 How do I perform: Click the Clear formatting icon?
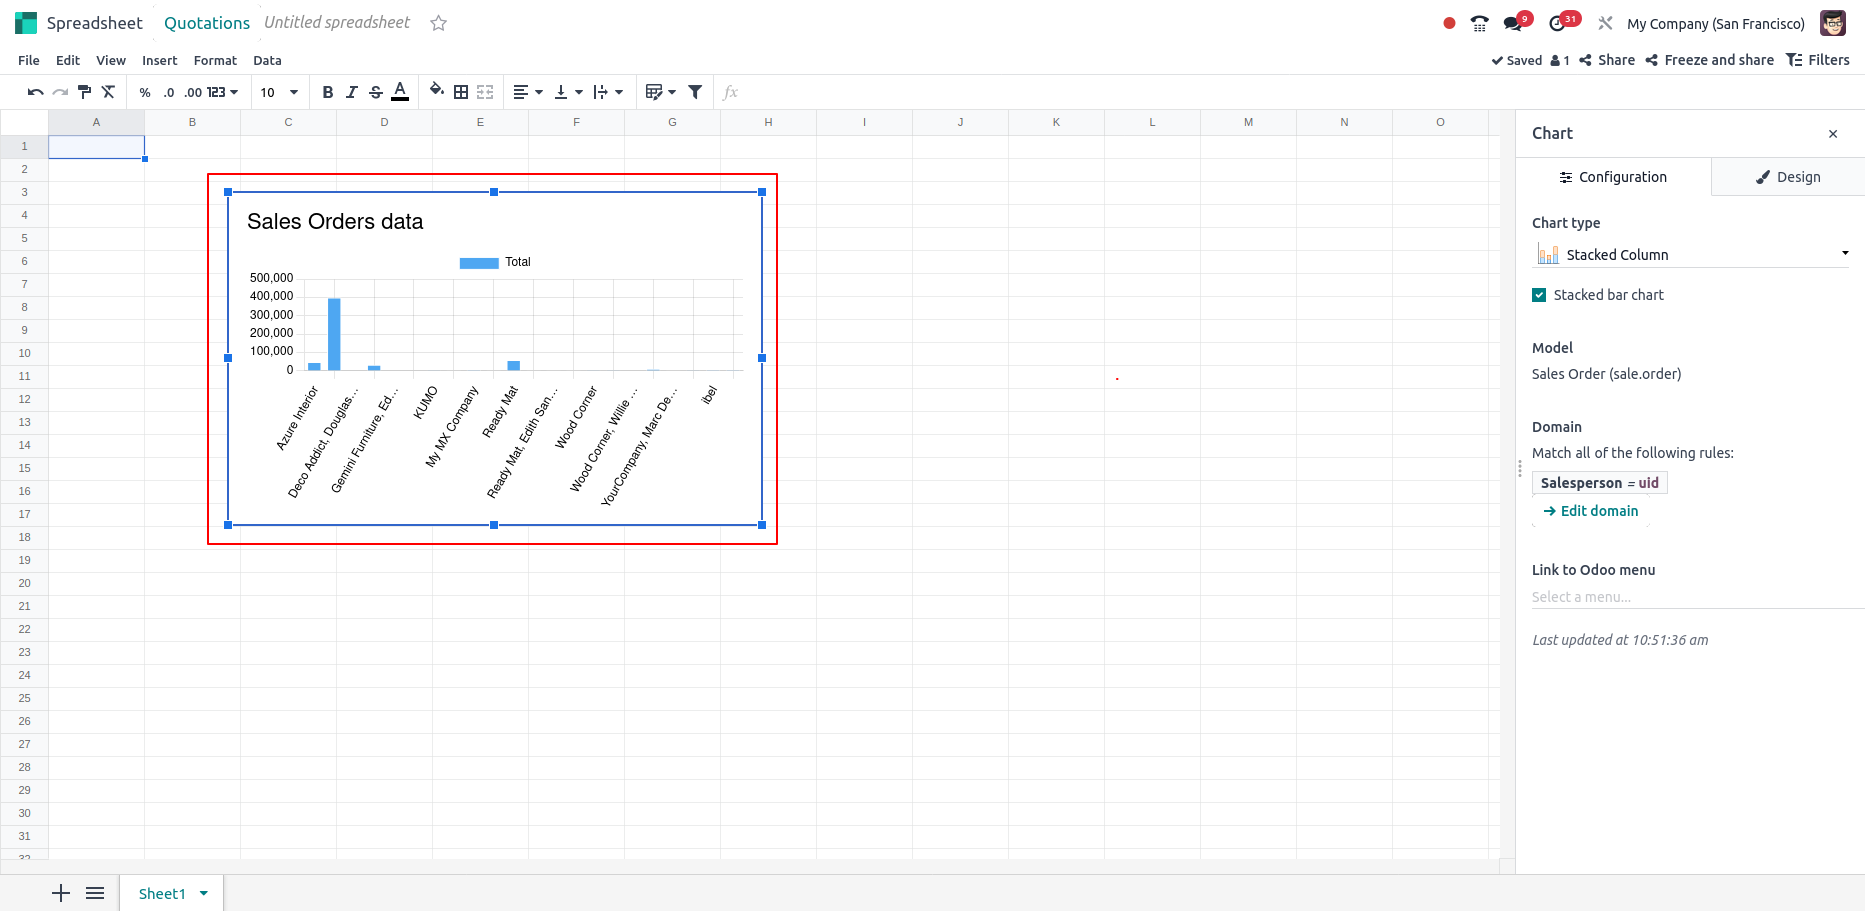click(109, 92)
